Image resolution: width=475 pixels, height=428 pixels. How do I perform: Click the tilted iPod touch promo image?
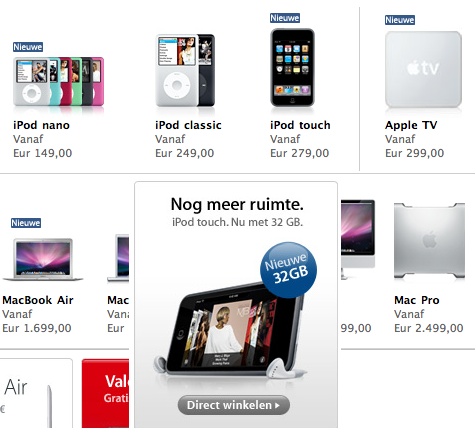tap(230, 330)
